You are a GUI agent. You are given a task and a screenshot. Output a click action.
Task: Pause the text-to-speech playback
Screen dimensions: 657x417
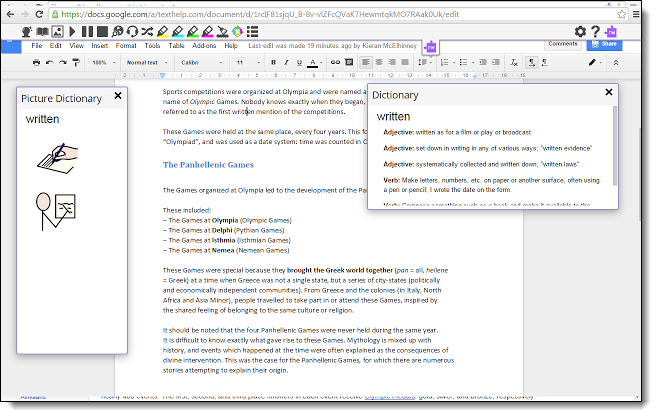coord(87,32)
